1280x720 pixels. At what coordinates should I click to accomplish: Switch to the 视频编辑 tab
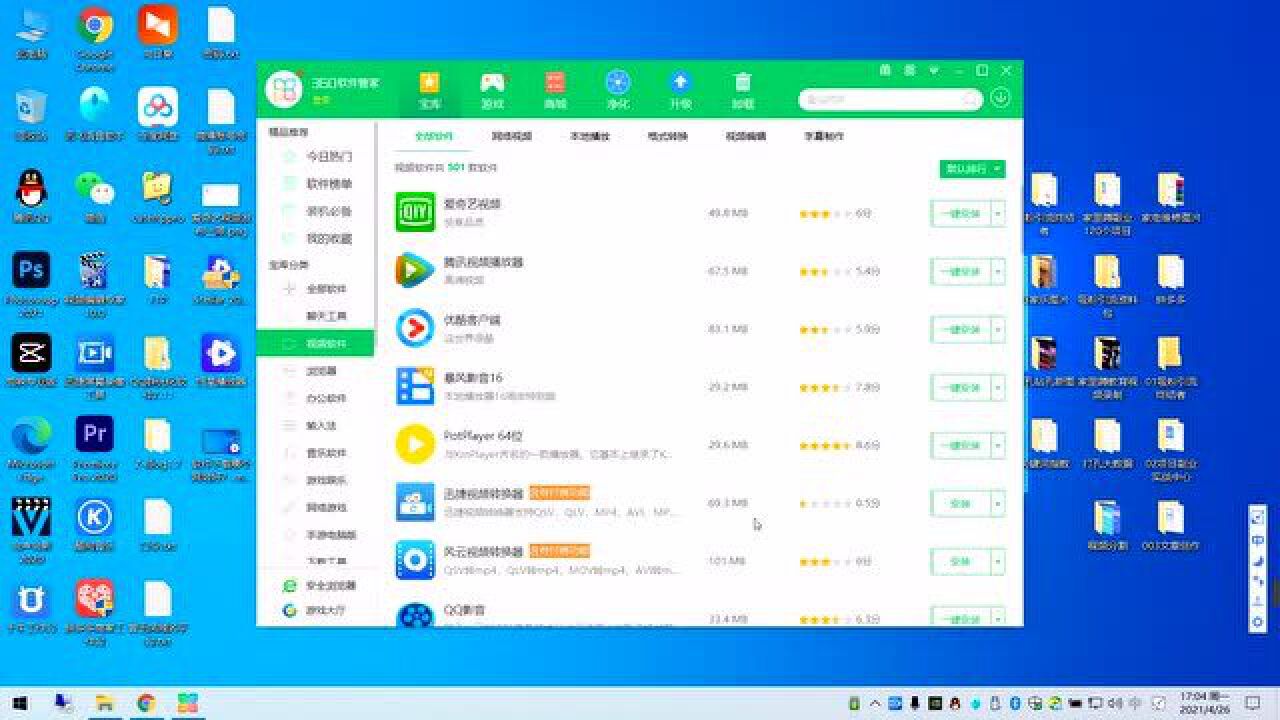coord(745,136)
